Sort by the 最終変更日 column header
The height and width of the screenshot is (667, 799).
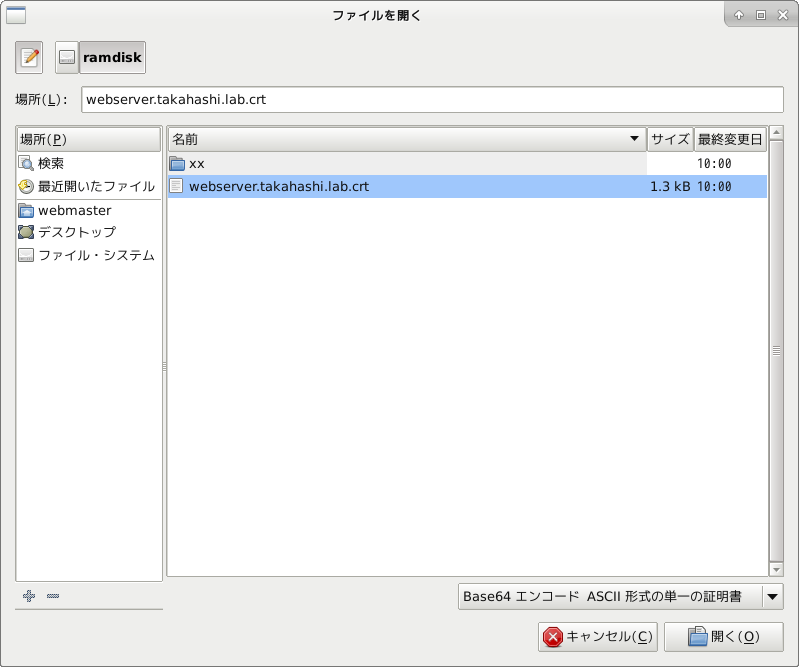click(x=730, y=139)
